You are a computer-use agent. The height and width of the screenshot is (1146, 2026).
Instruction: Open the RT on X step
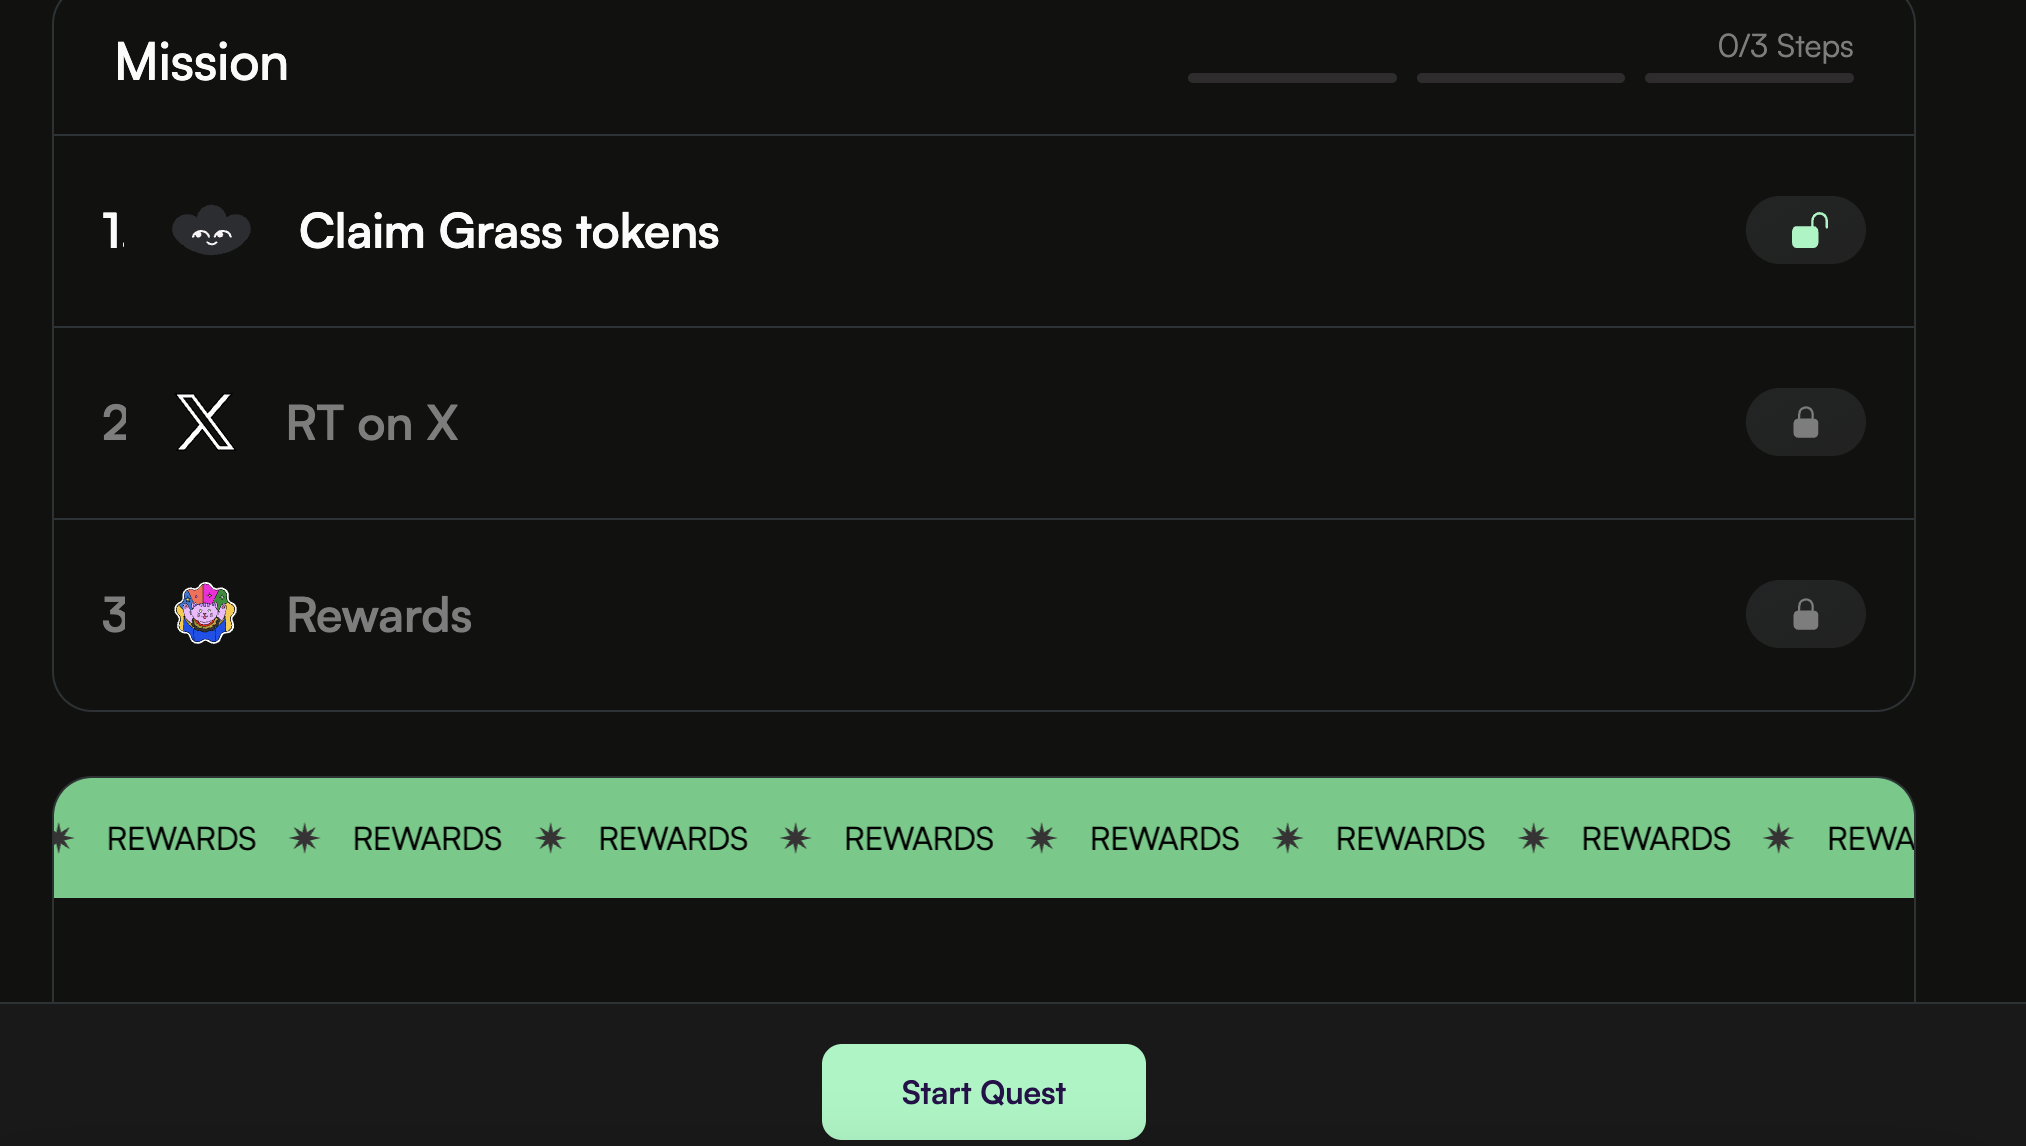coord(984,423)
